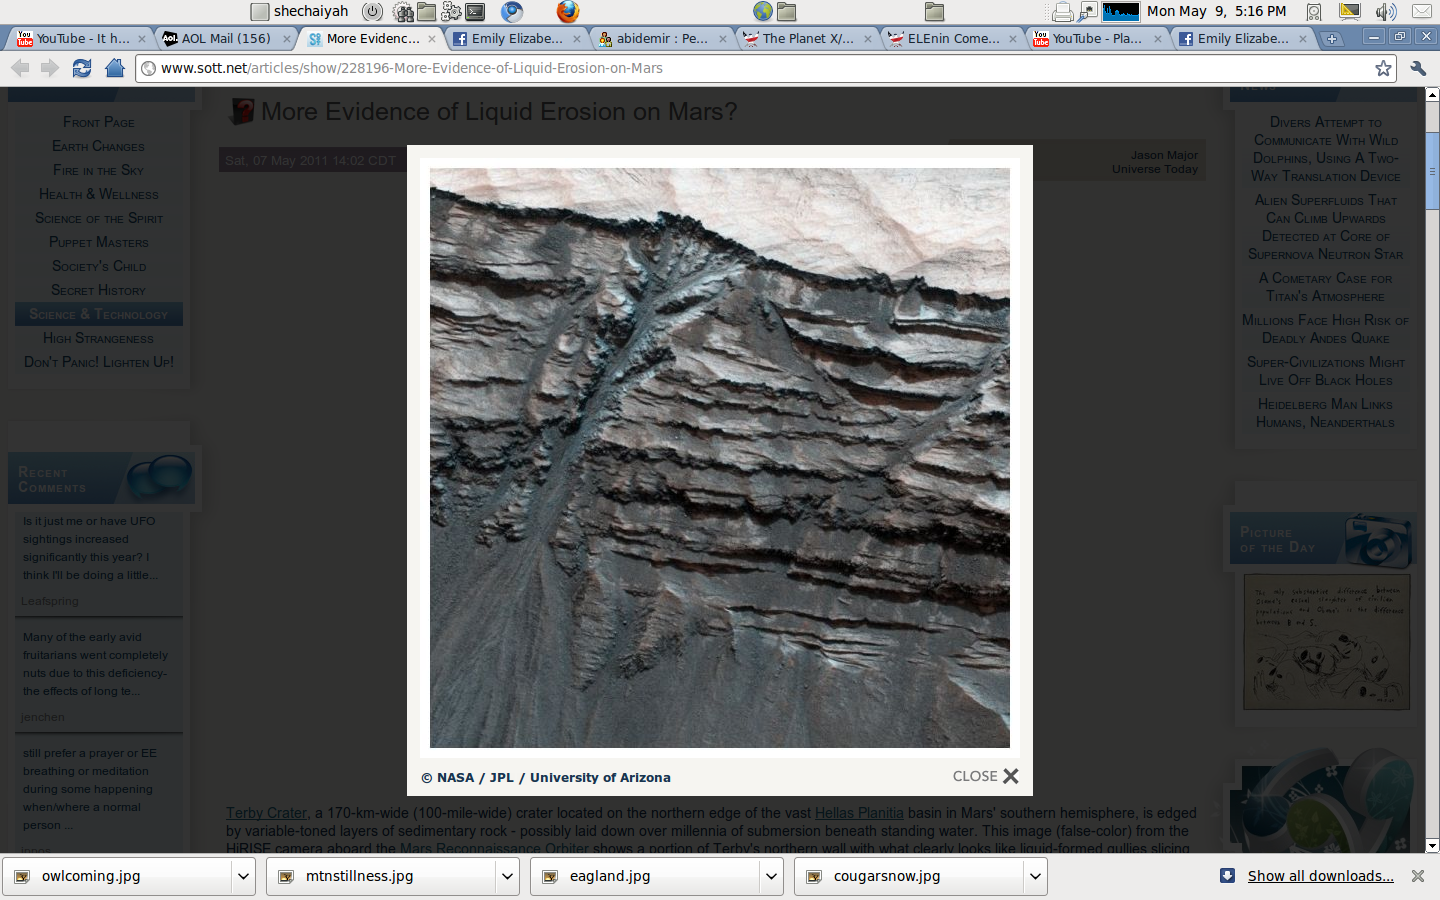
Task: Read the Cometary Case for Titan's Atmosphere story
Action: tap(1326, 287)
